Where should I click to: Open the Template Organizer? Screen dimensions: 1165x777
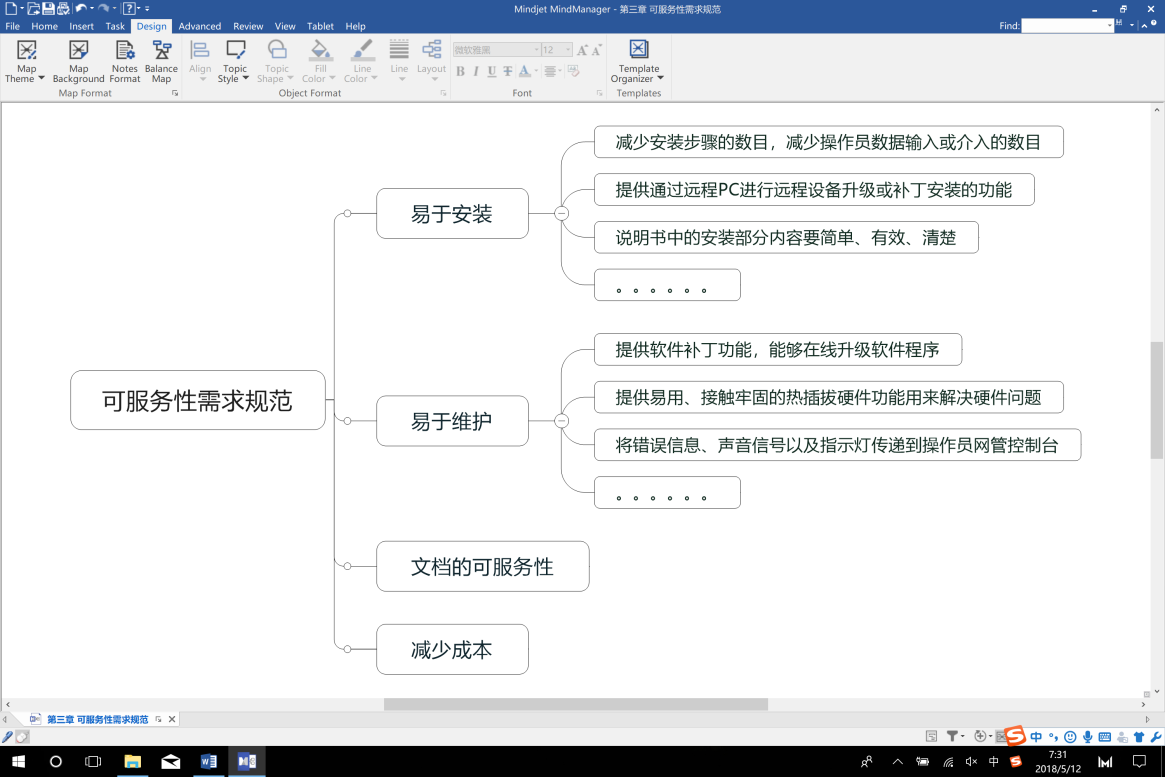pos(638,62)
